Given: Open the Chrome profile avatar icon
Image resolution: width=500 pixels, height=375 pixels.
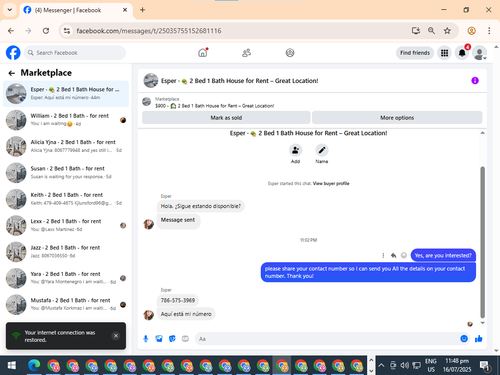Looking at the screenshot, I should [x=471, y=31].
